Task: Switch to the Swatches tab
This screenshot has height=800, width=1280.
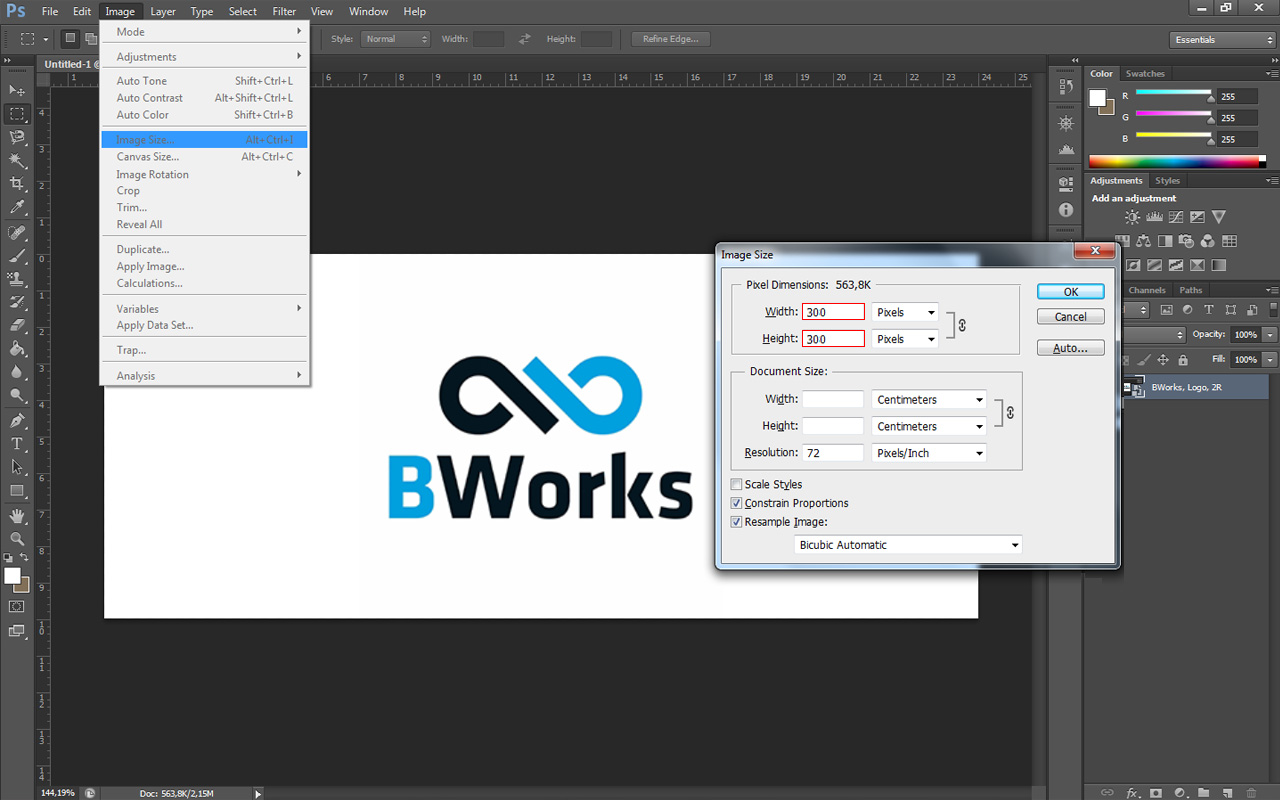Action: tap(1145, 74)
